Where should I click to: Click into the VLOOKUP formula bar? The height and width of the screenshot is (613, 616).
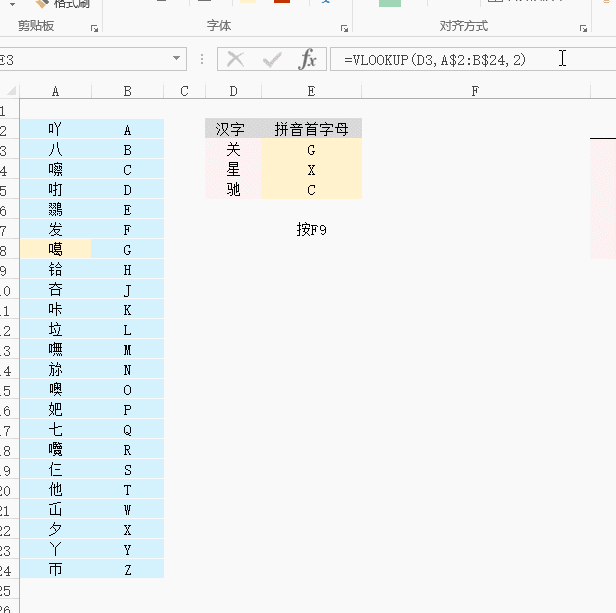[473, 59]
